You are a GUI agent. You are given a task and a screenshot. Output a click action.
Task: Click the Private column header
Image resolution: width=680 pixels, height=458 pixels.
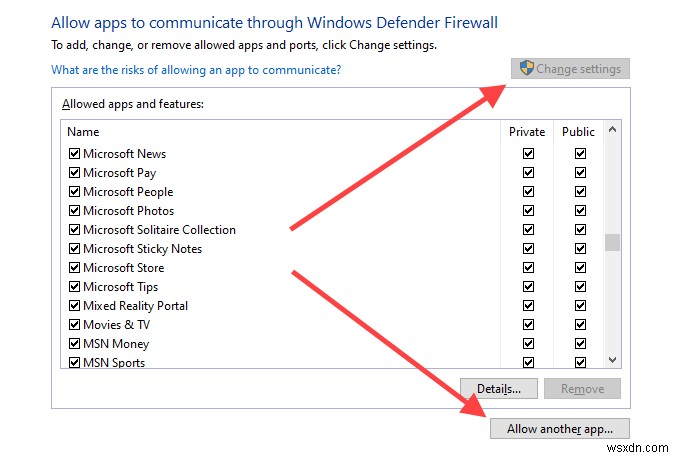click(526, 131)
